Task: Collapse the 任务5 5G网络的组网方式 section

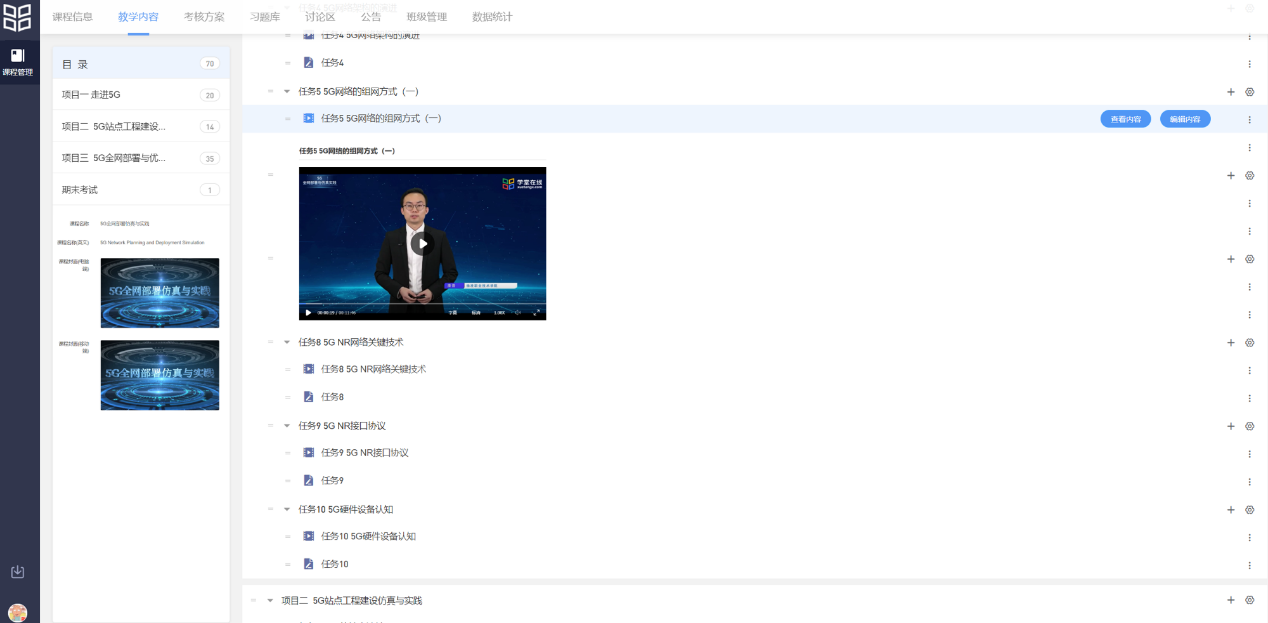Action: click(x=288, y=92)
